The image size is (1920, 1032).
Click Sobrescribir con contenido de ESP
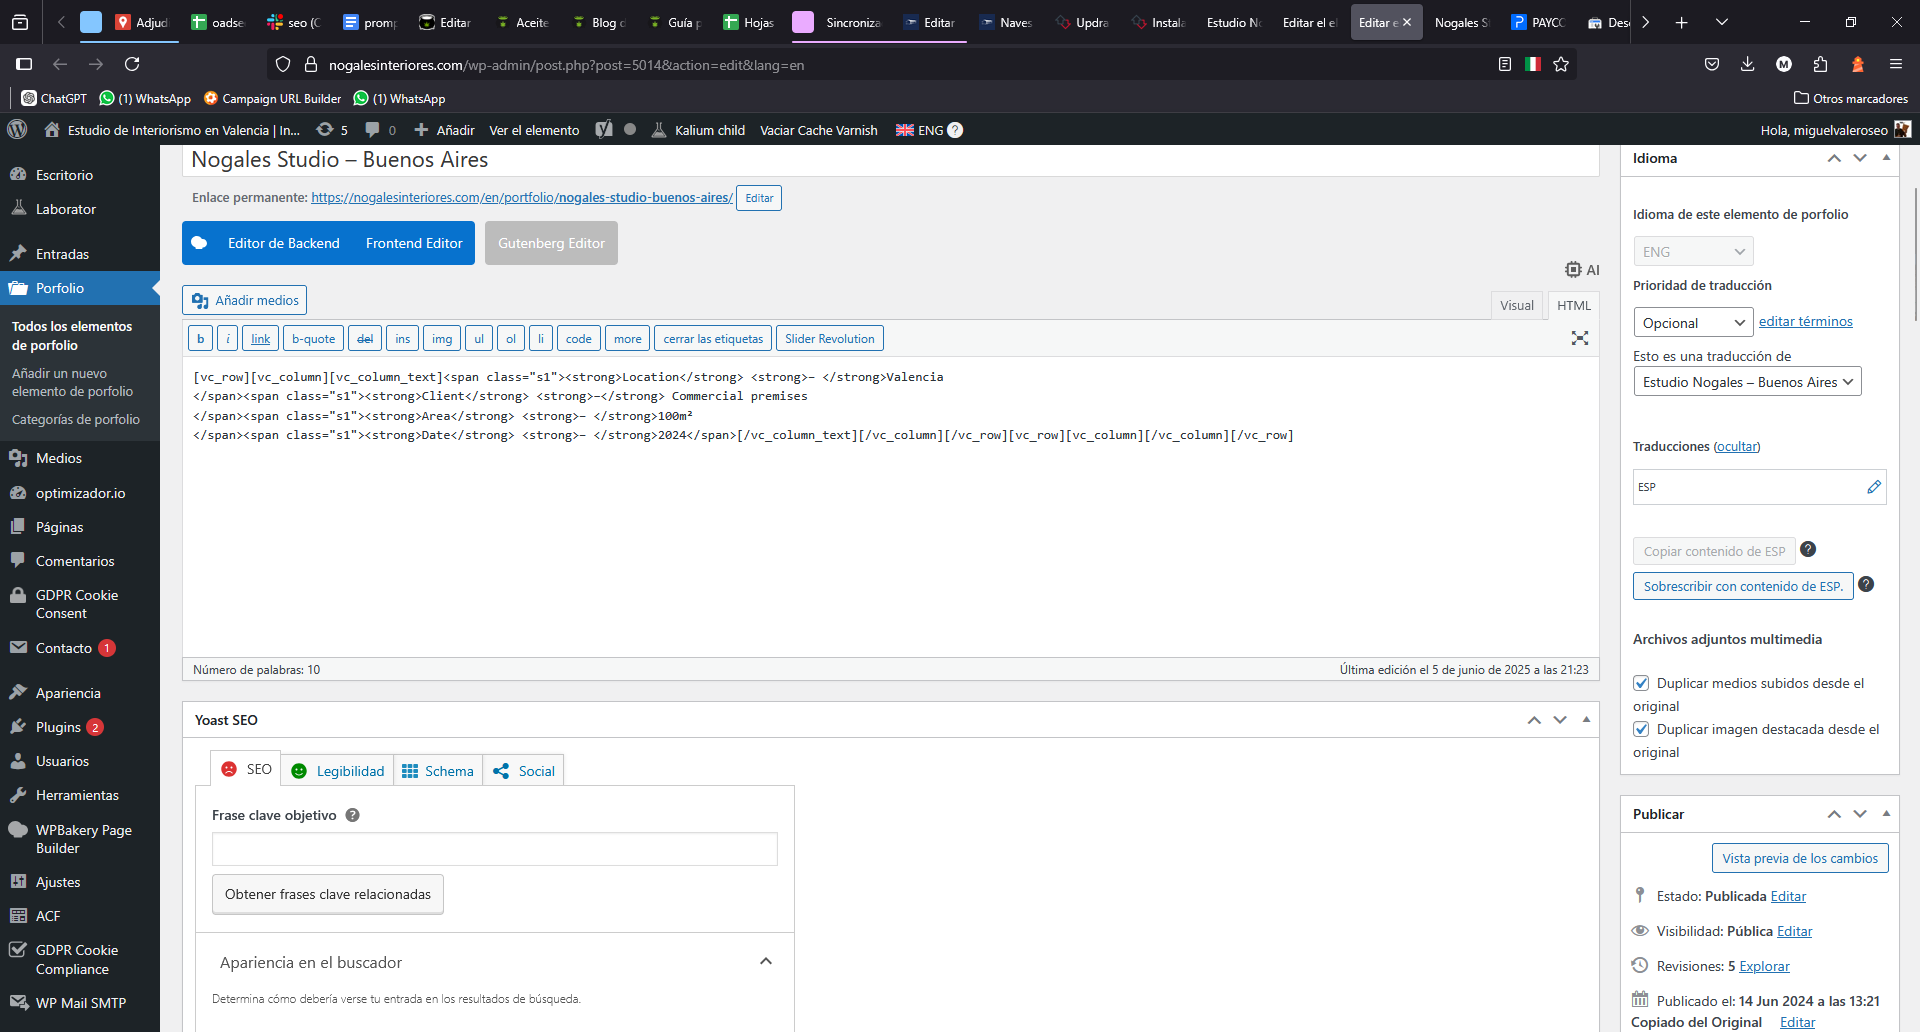pos(1743,586)
